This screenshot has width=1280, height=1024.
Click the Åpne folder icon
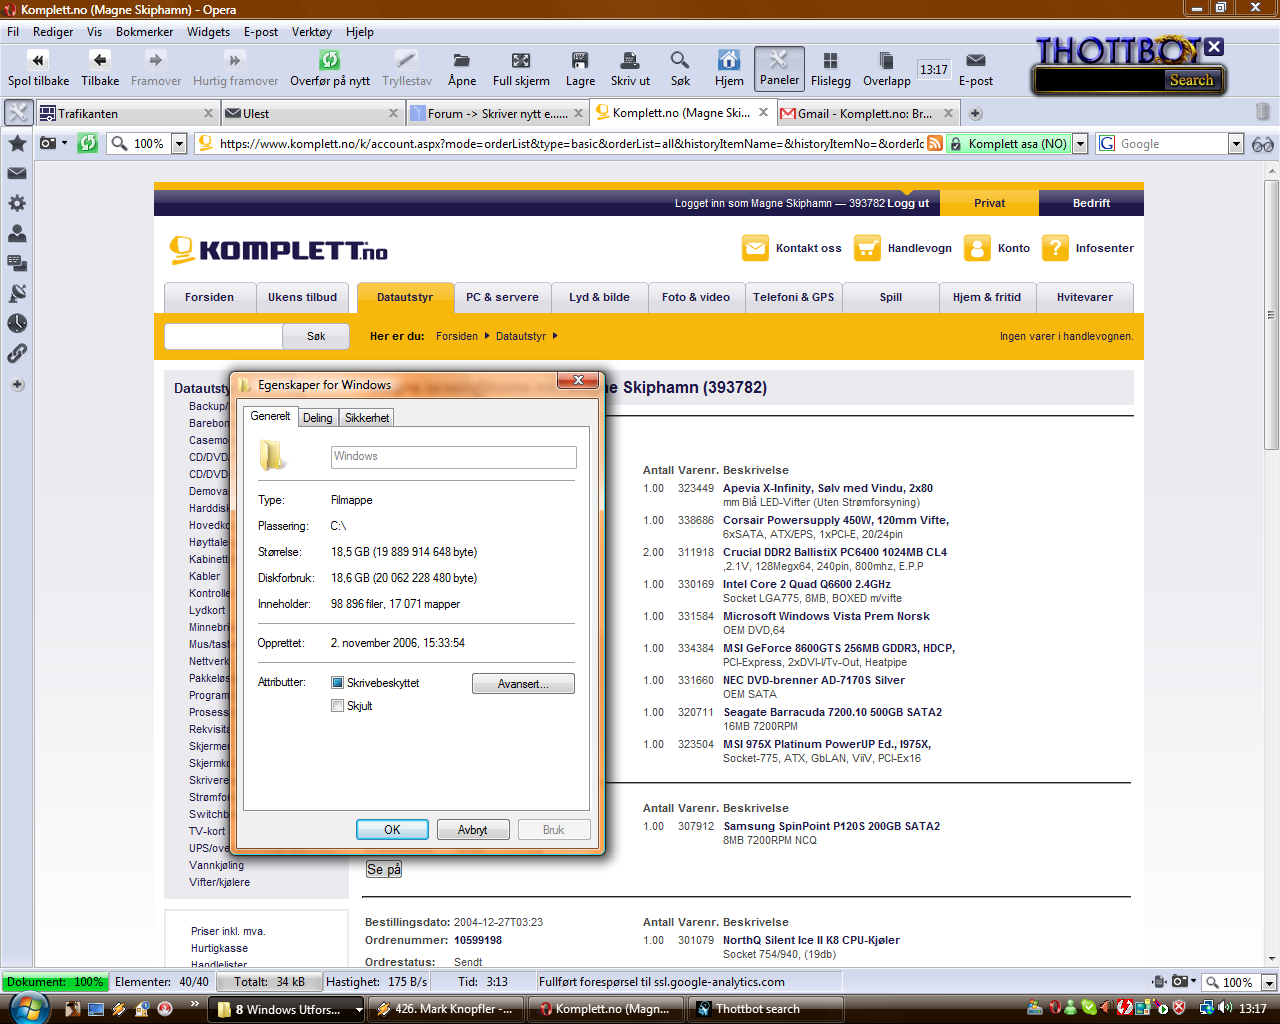[461, 60]
